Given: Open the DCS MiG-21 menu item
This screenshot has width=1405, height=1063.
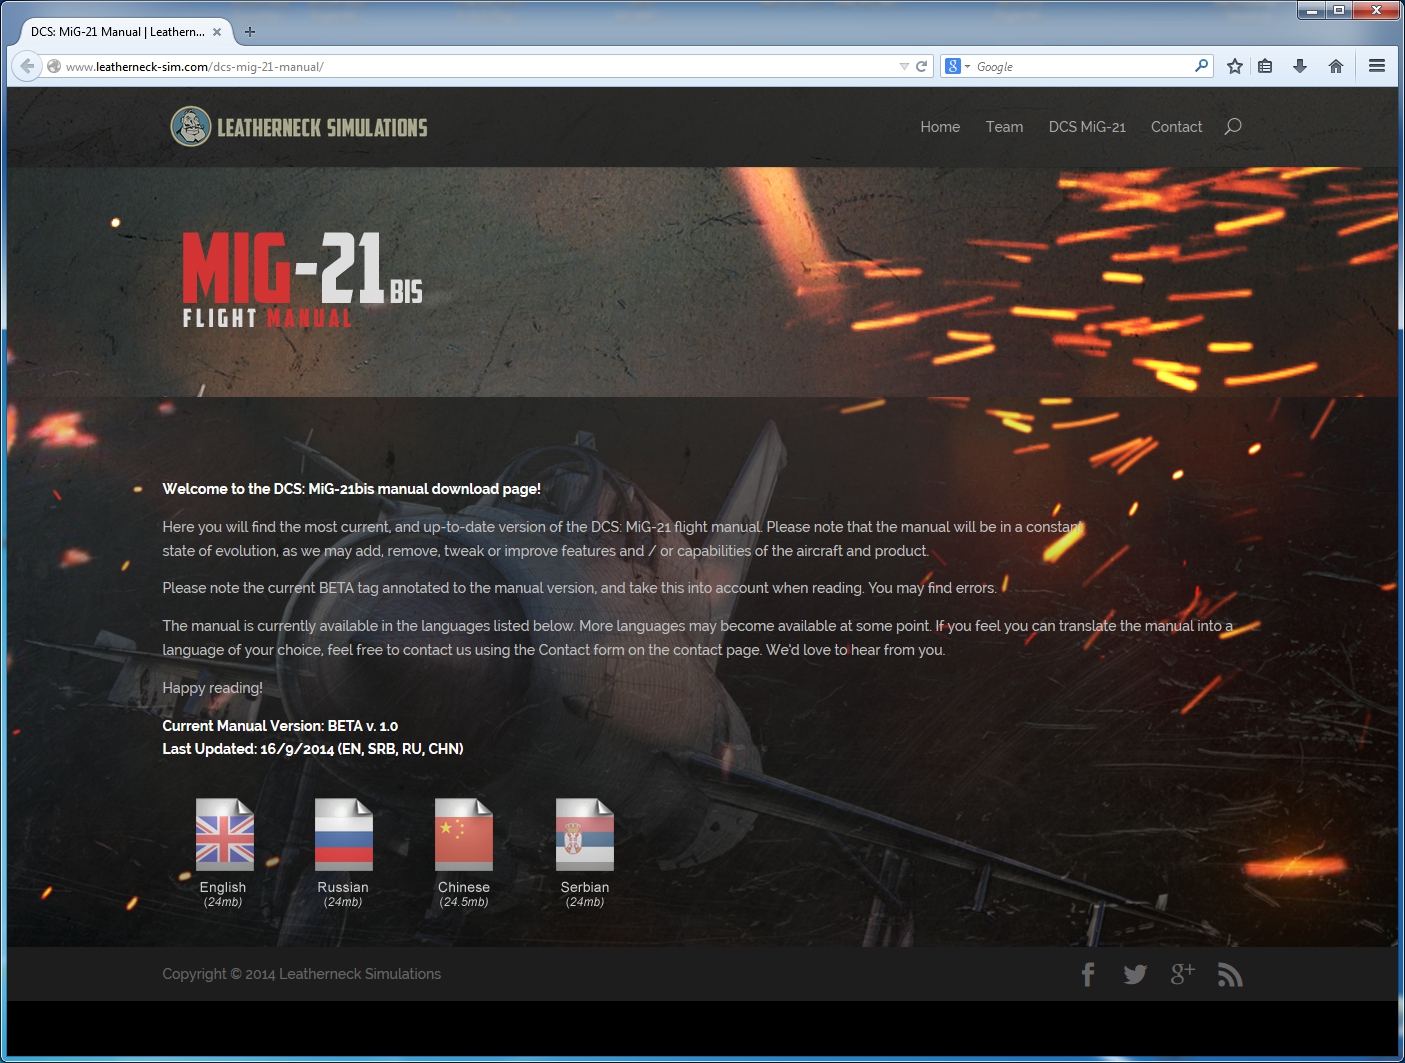Looking at the screenshot, I should tap(1087, 127).
